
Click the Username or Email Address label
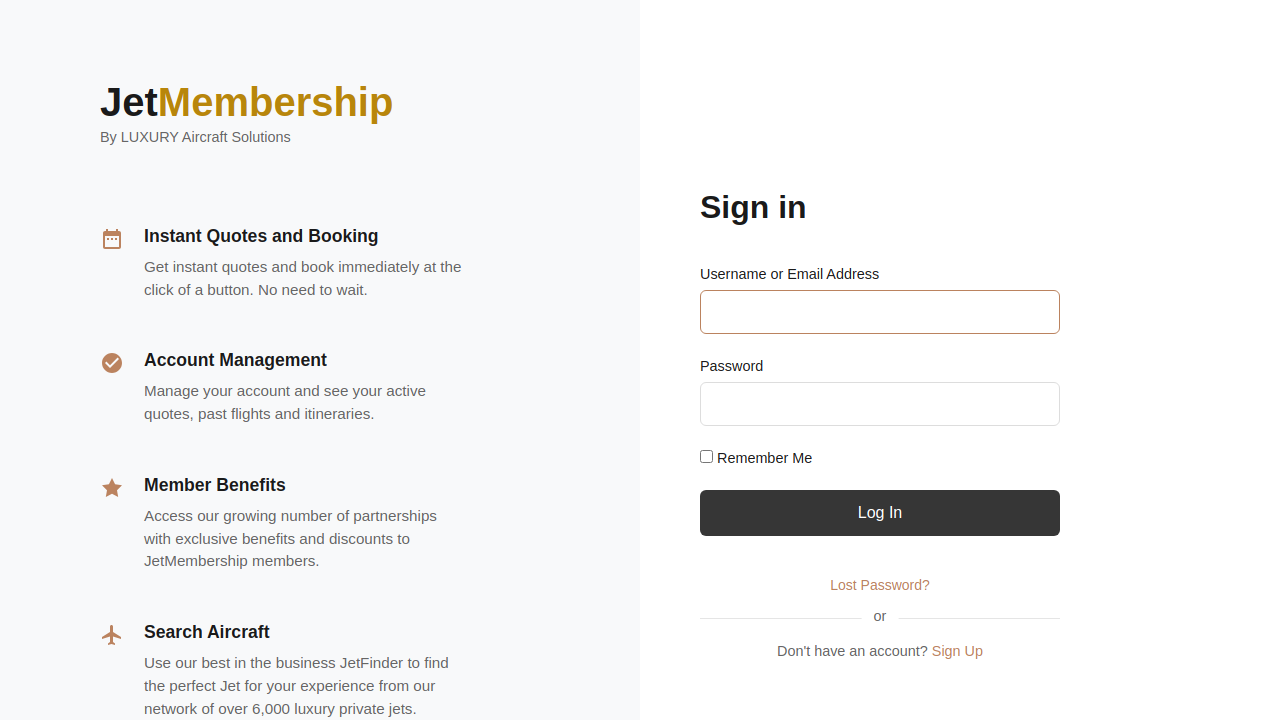click(789, 274)
